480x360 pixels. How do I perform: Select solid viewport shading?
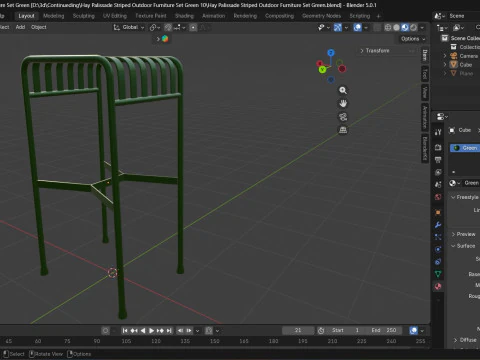[396, 27]
